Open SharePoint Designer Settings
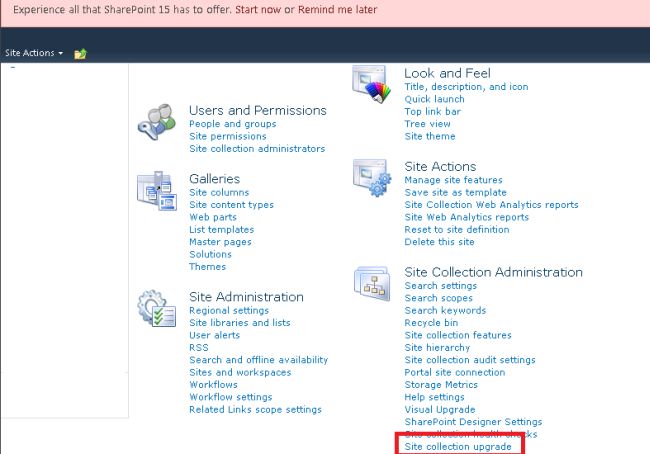The height and width of the screenshot is (454, 650). coord(473,422)
